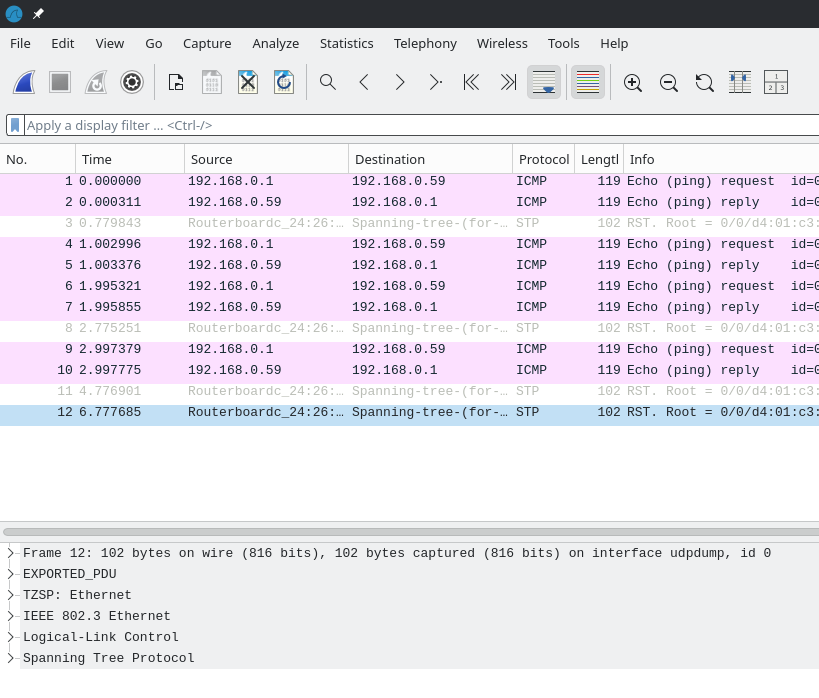Reload the capture file
This screenshot has width=819, height=698.
tap(284, 82)
